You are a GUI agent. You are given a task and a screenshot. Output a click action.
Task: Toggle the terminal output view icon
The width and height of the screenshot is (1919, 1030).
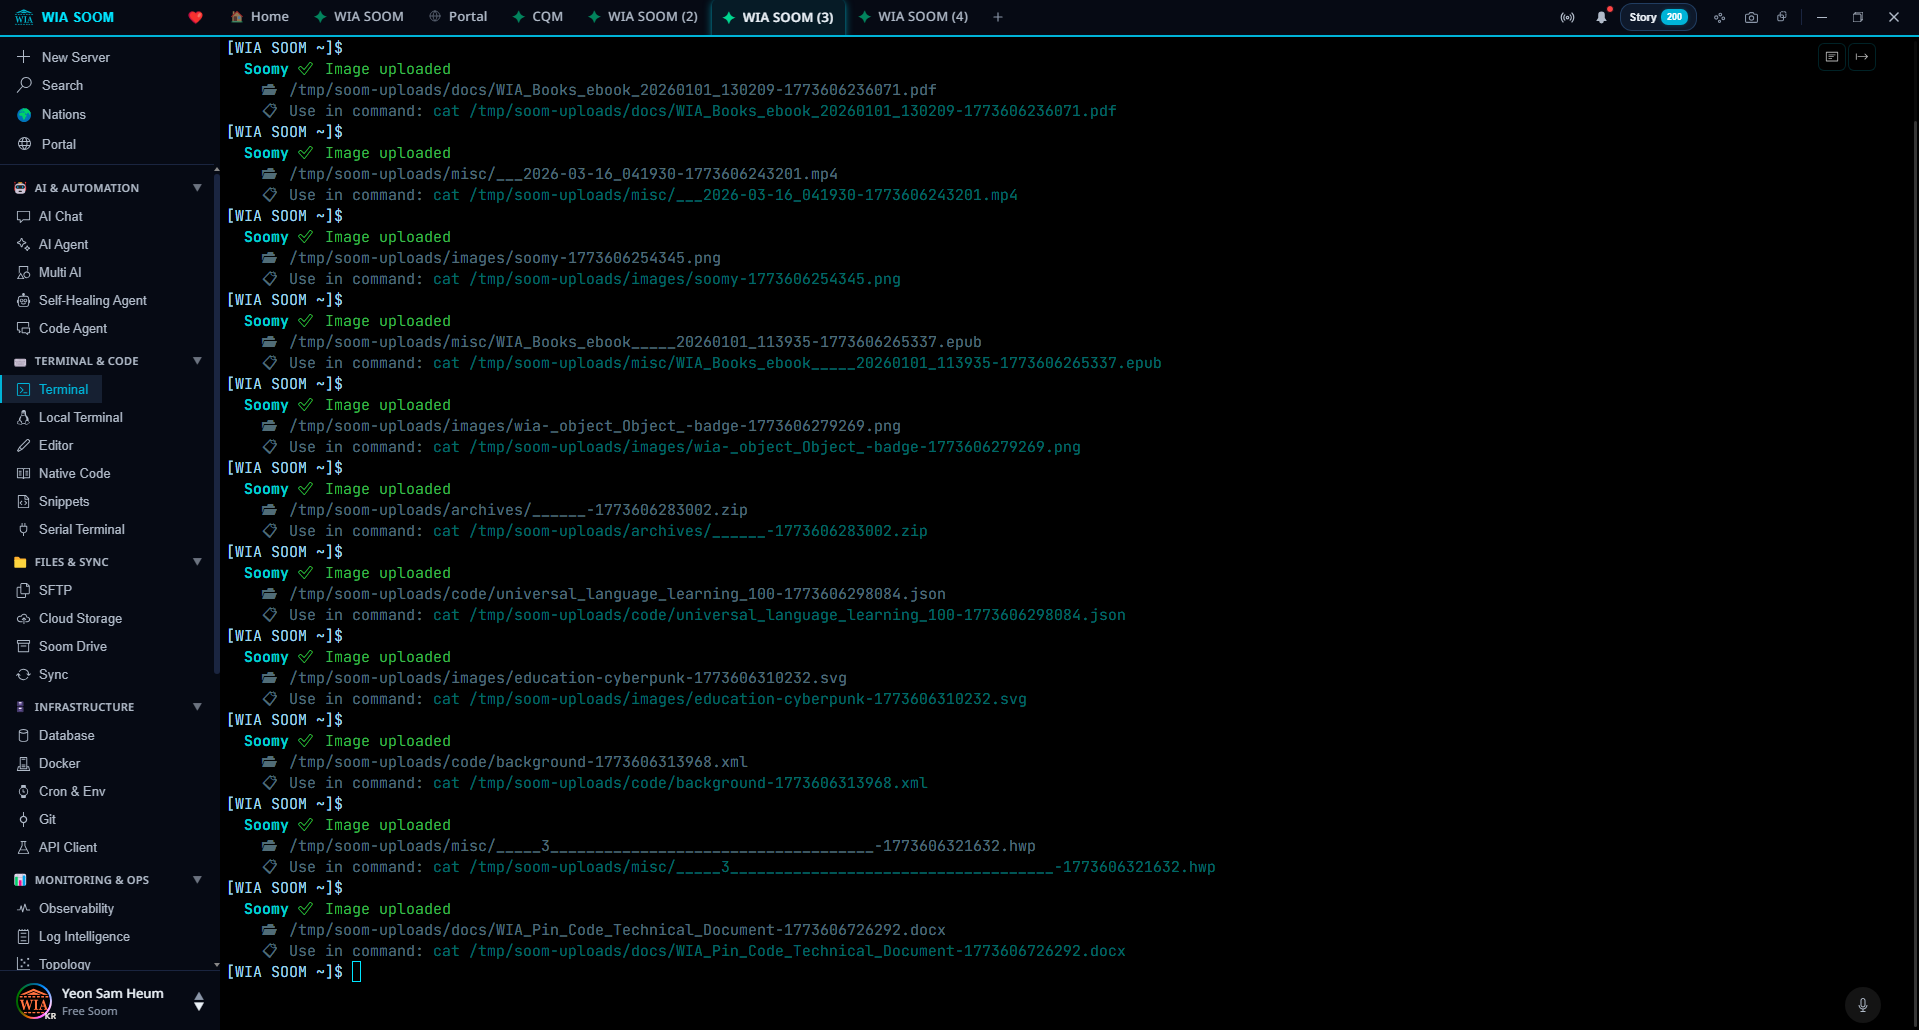coord(1831,57)
